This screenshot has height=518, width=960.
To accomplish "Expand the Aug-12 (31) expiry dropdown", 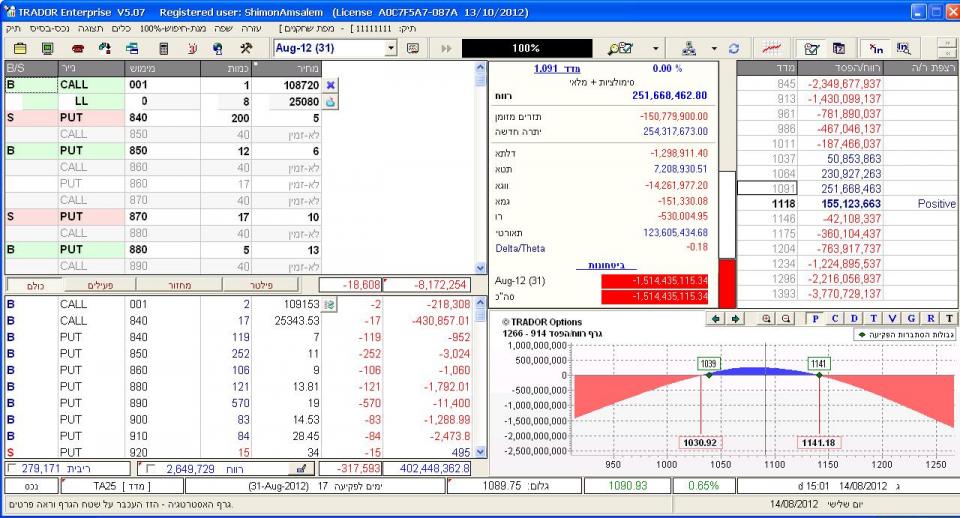I will click(x=390, y=48).
